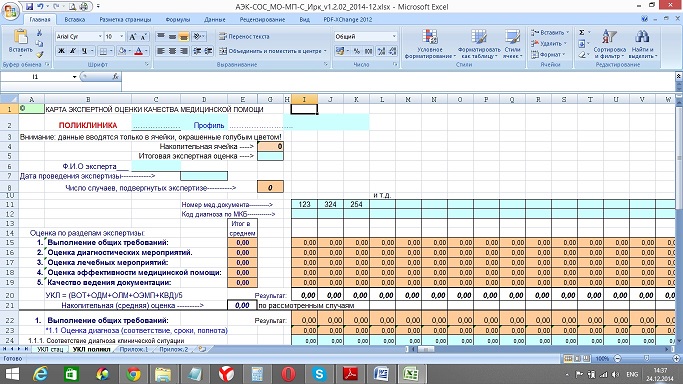This screenshot has width=683, height=384.
Task: Expand the Arial Cyr font name dropdown
Action: (100, 37)
